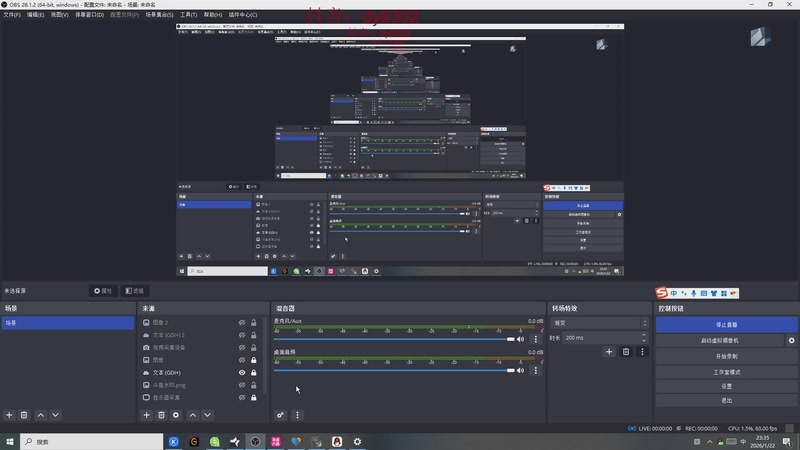
Task: Move the source down in the list
Action: point(208,415)
